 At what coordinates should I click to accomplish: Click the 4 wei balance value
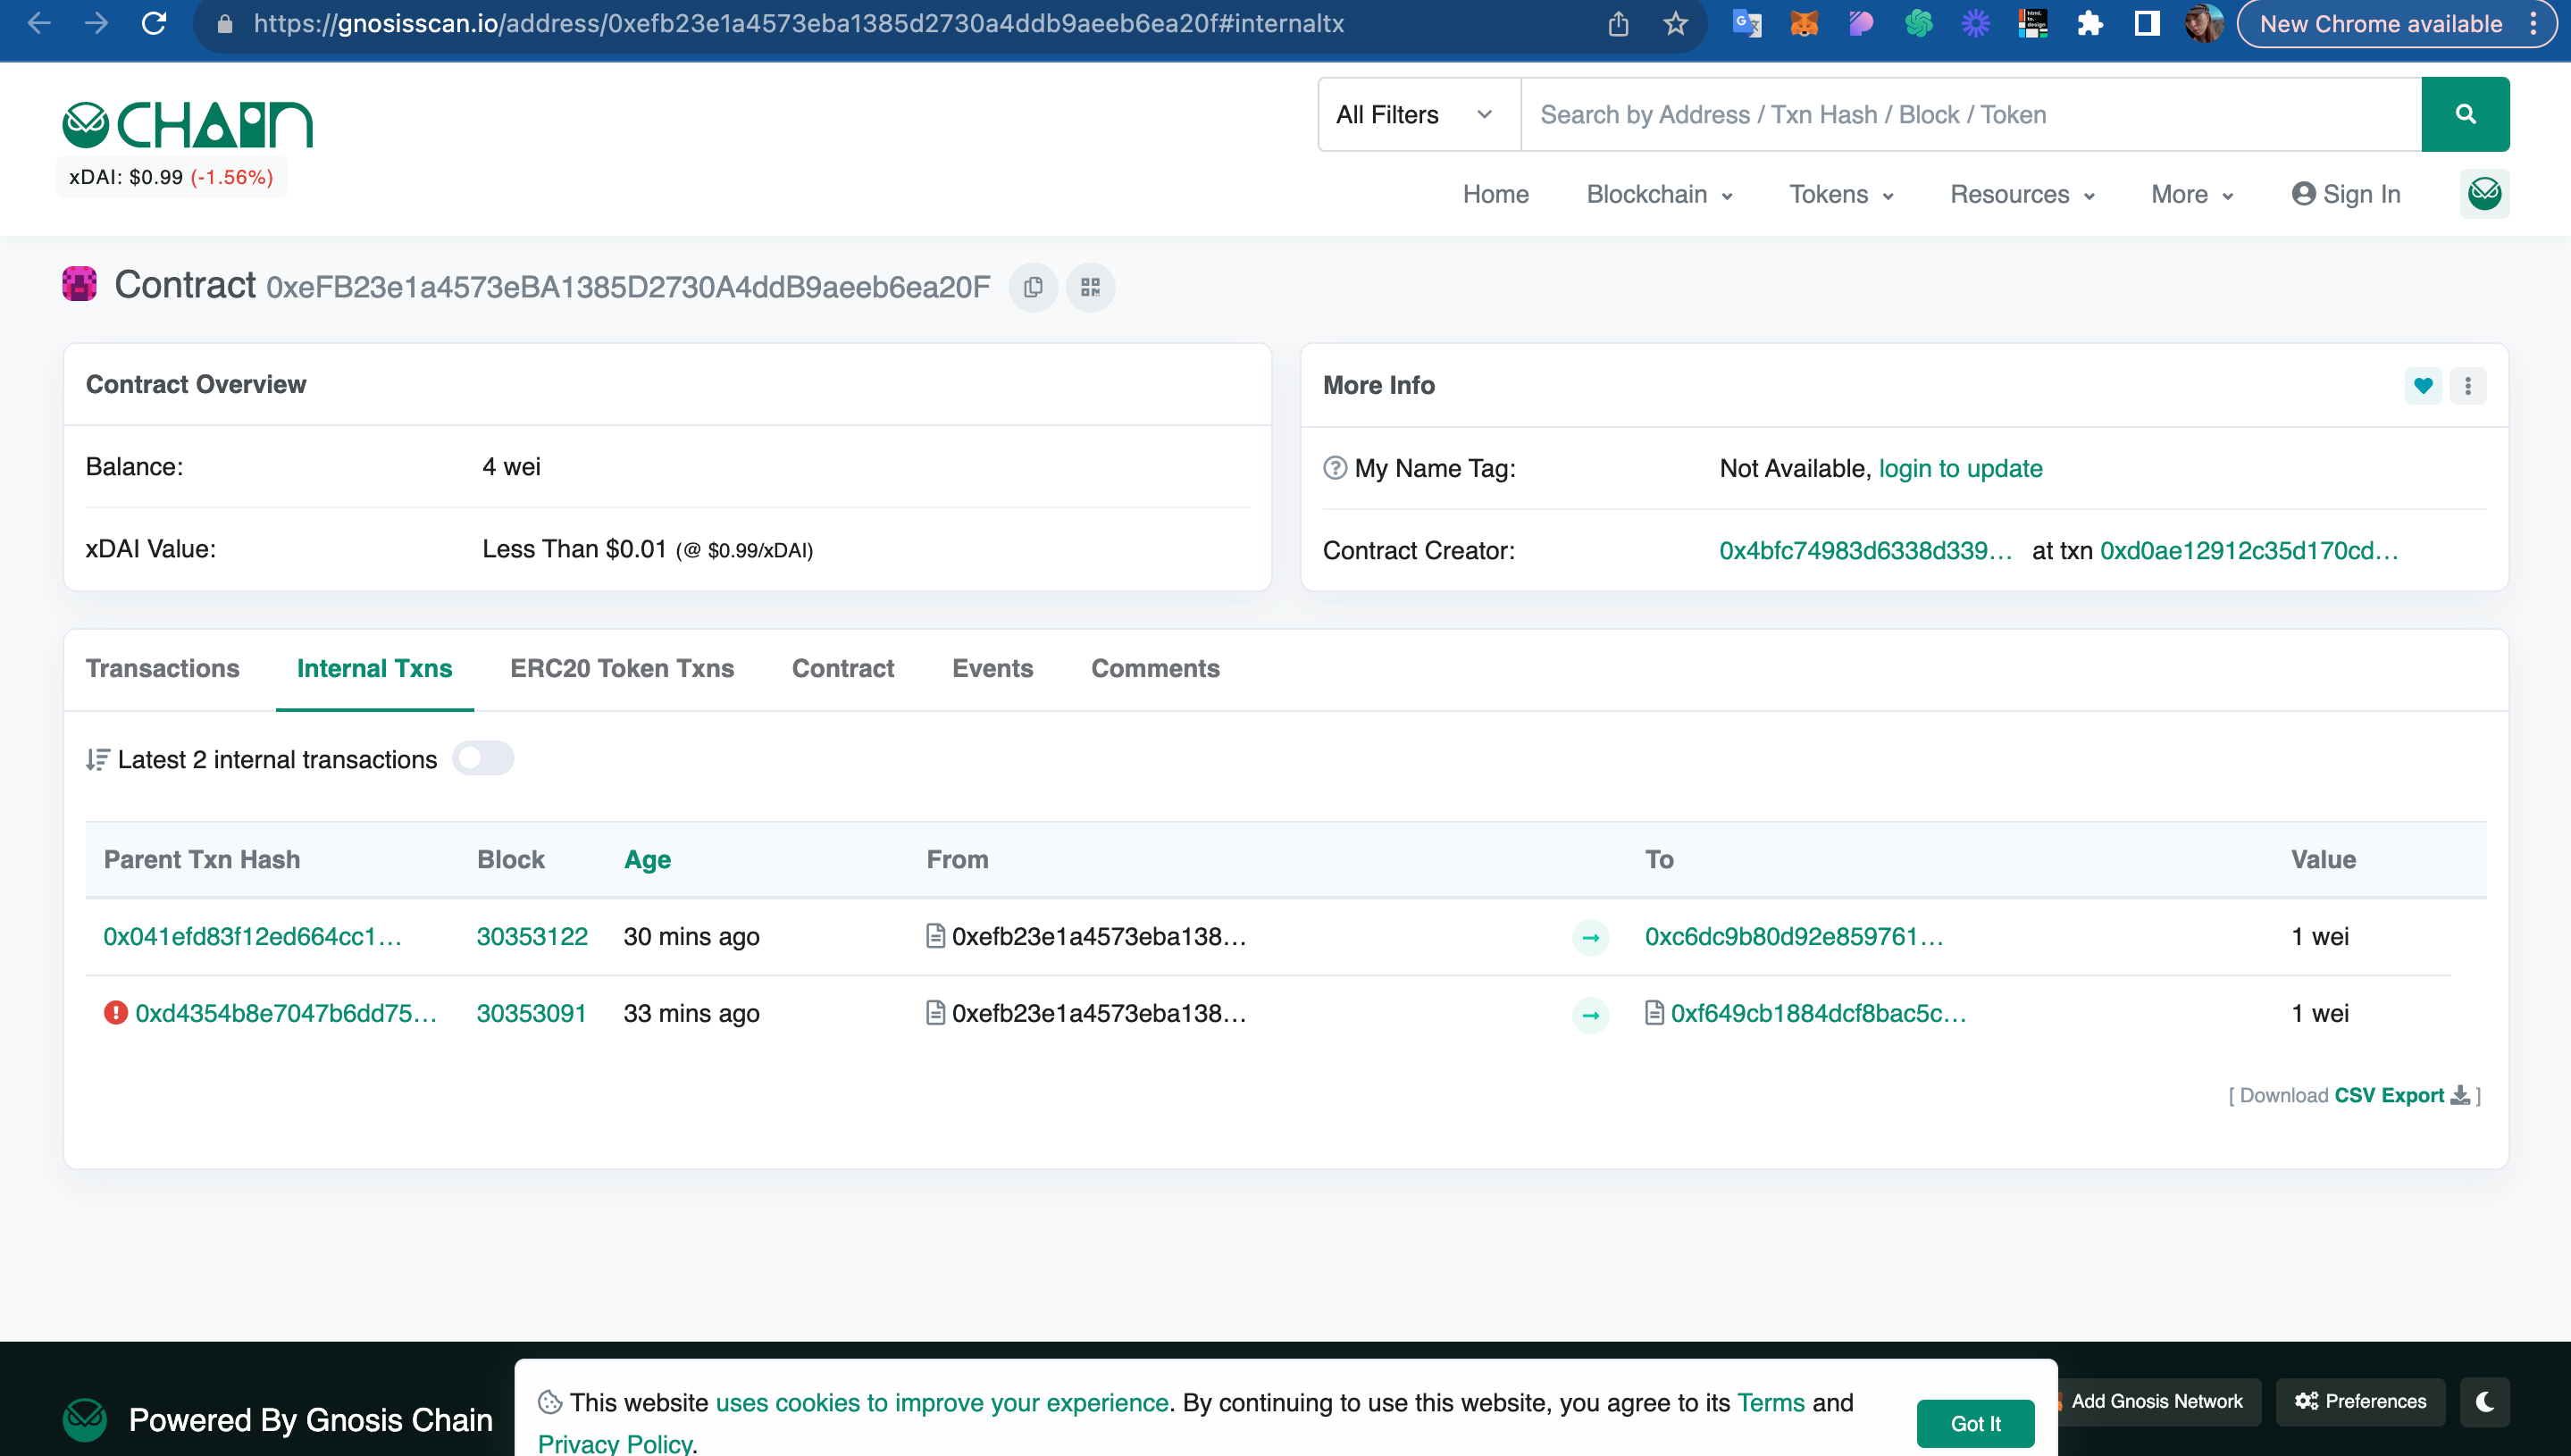pyautogui.click(x=511, y=466)
